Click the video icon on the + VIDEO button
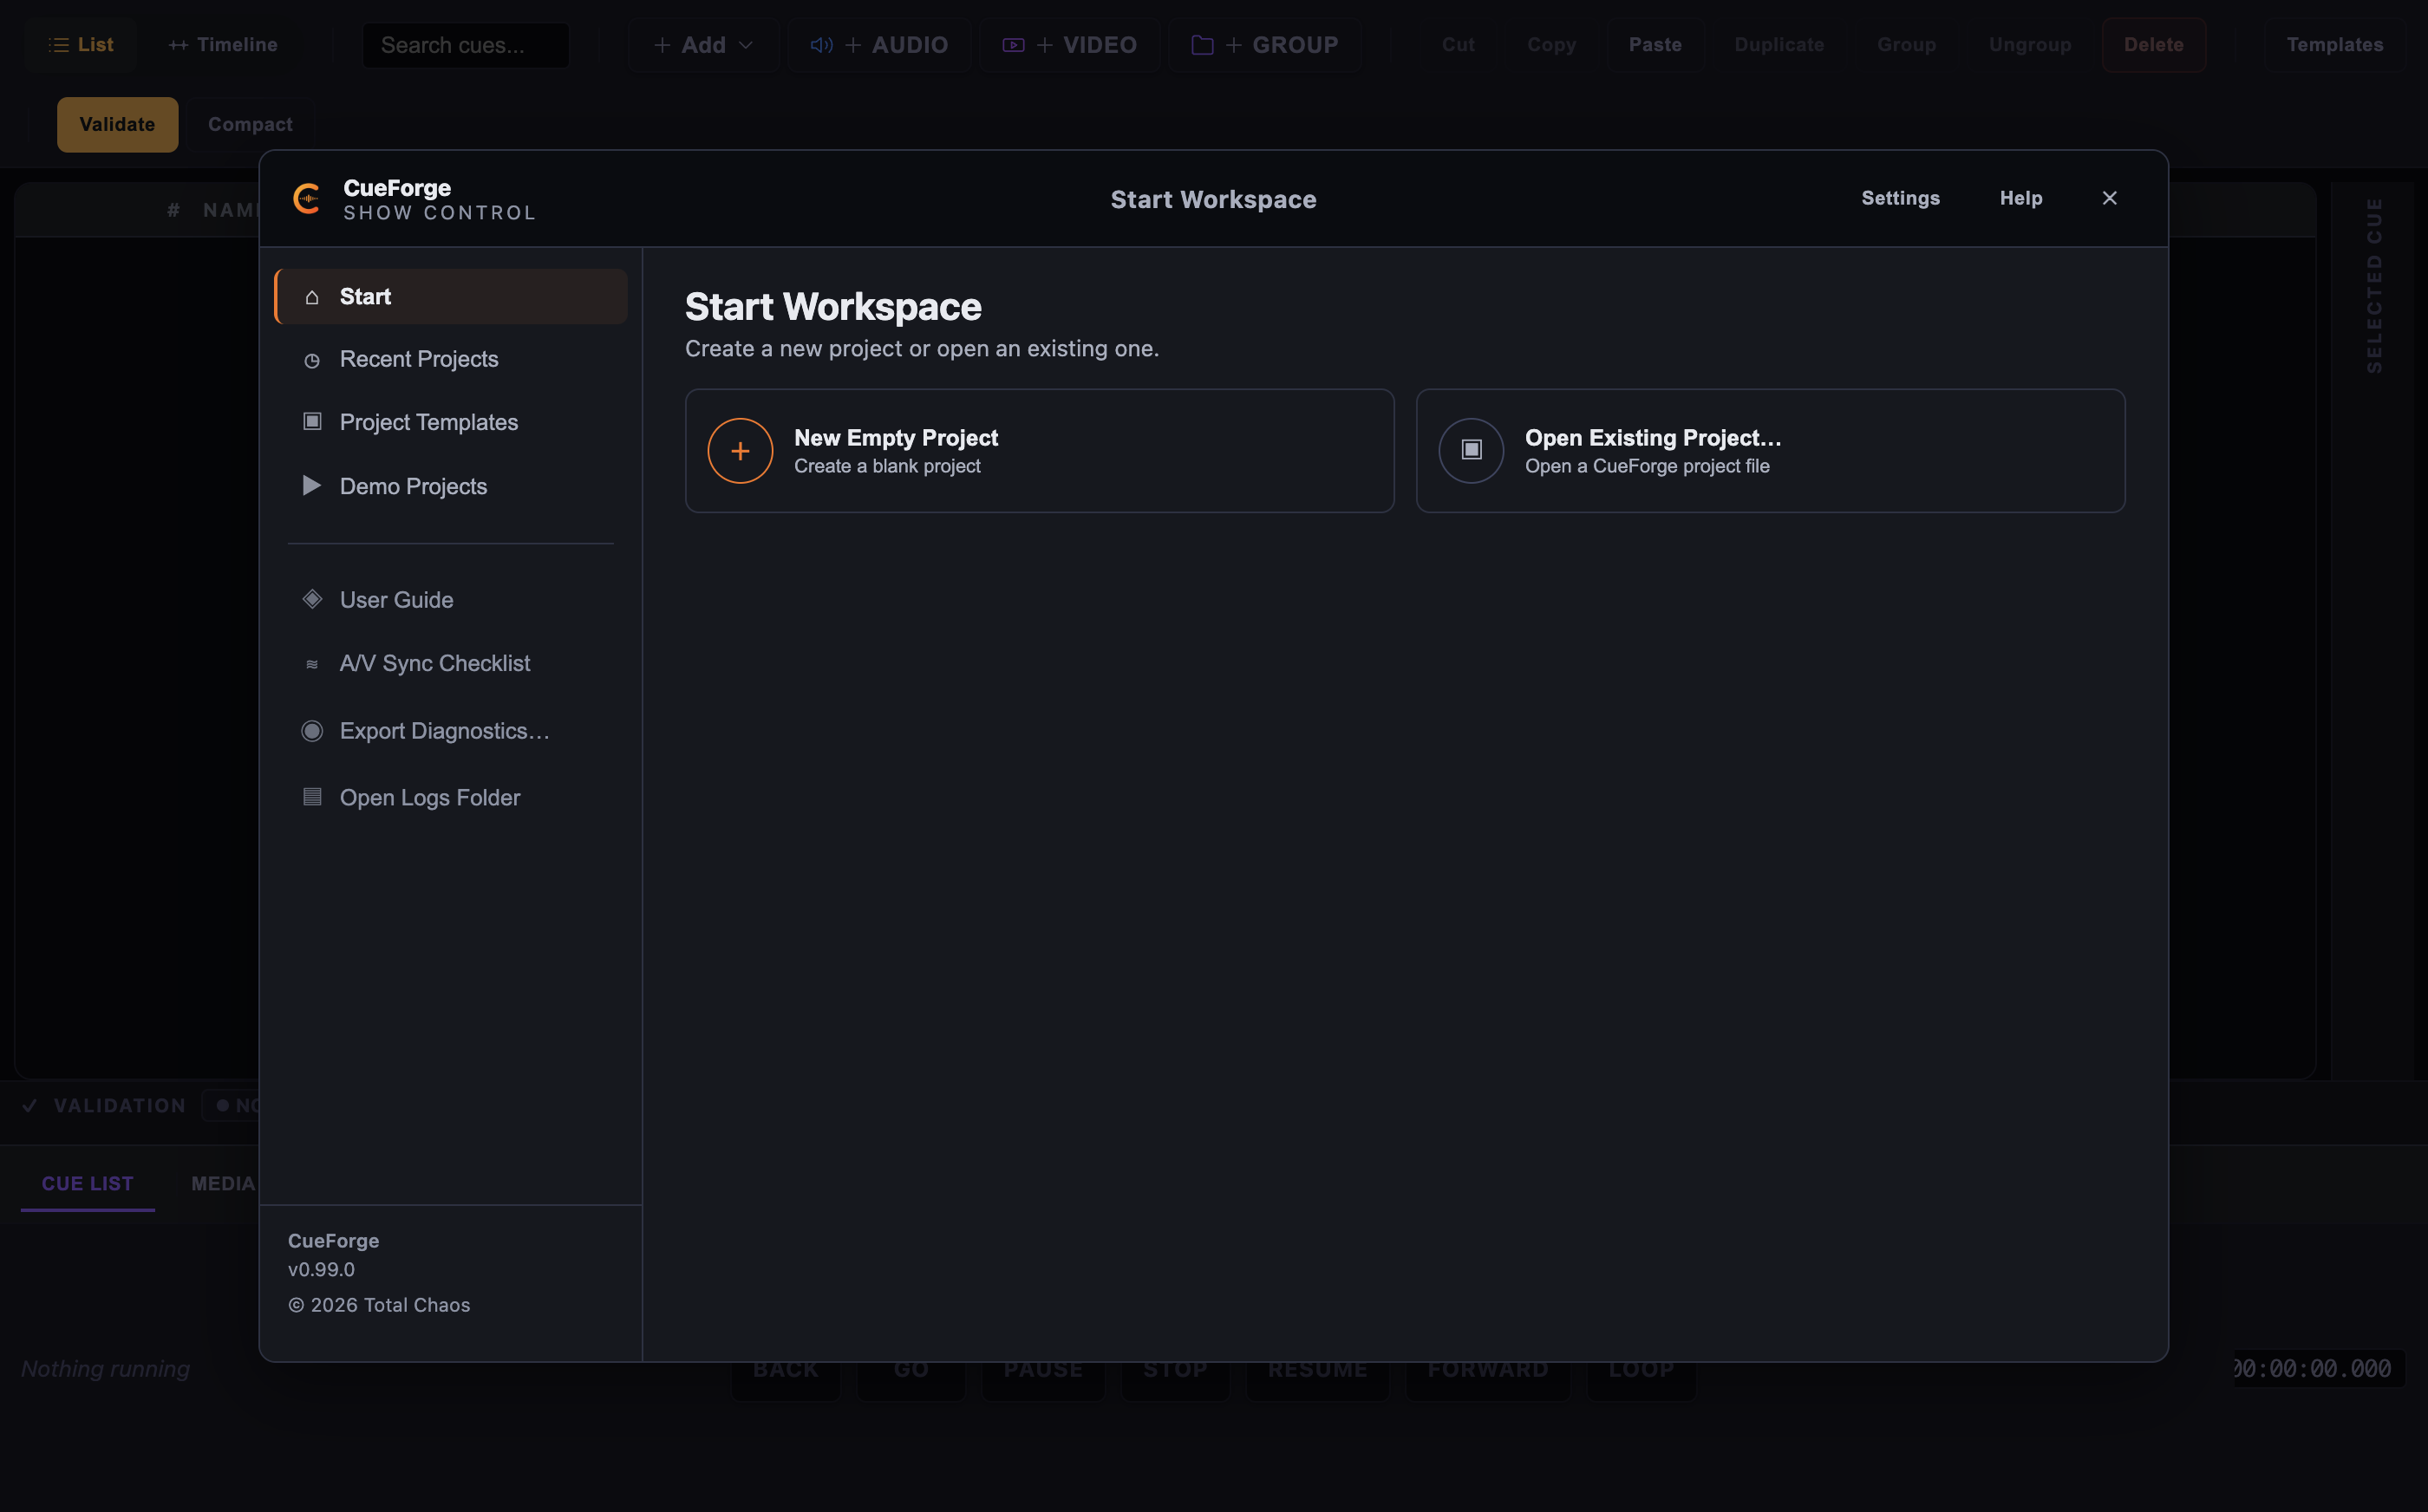 click(x=1013, y=45)
